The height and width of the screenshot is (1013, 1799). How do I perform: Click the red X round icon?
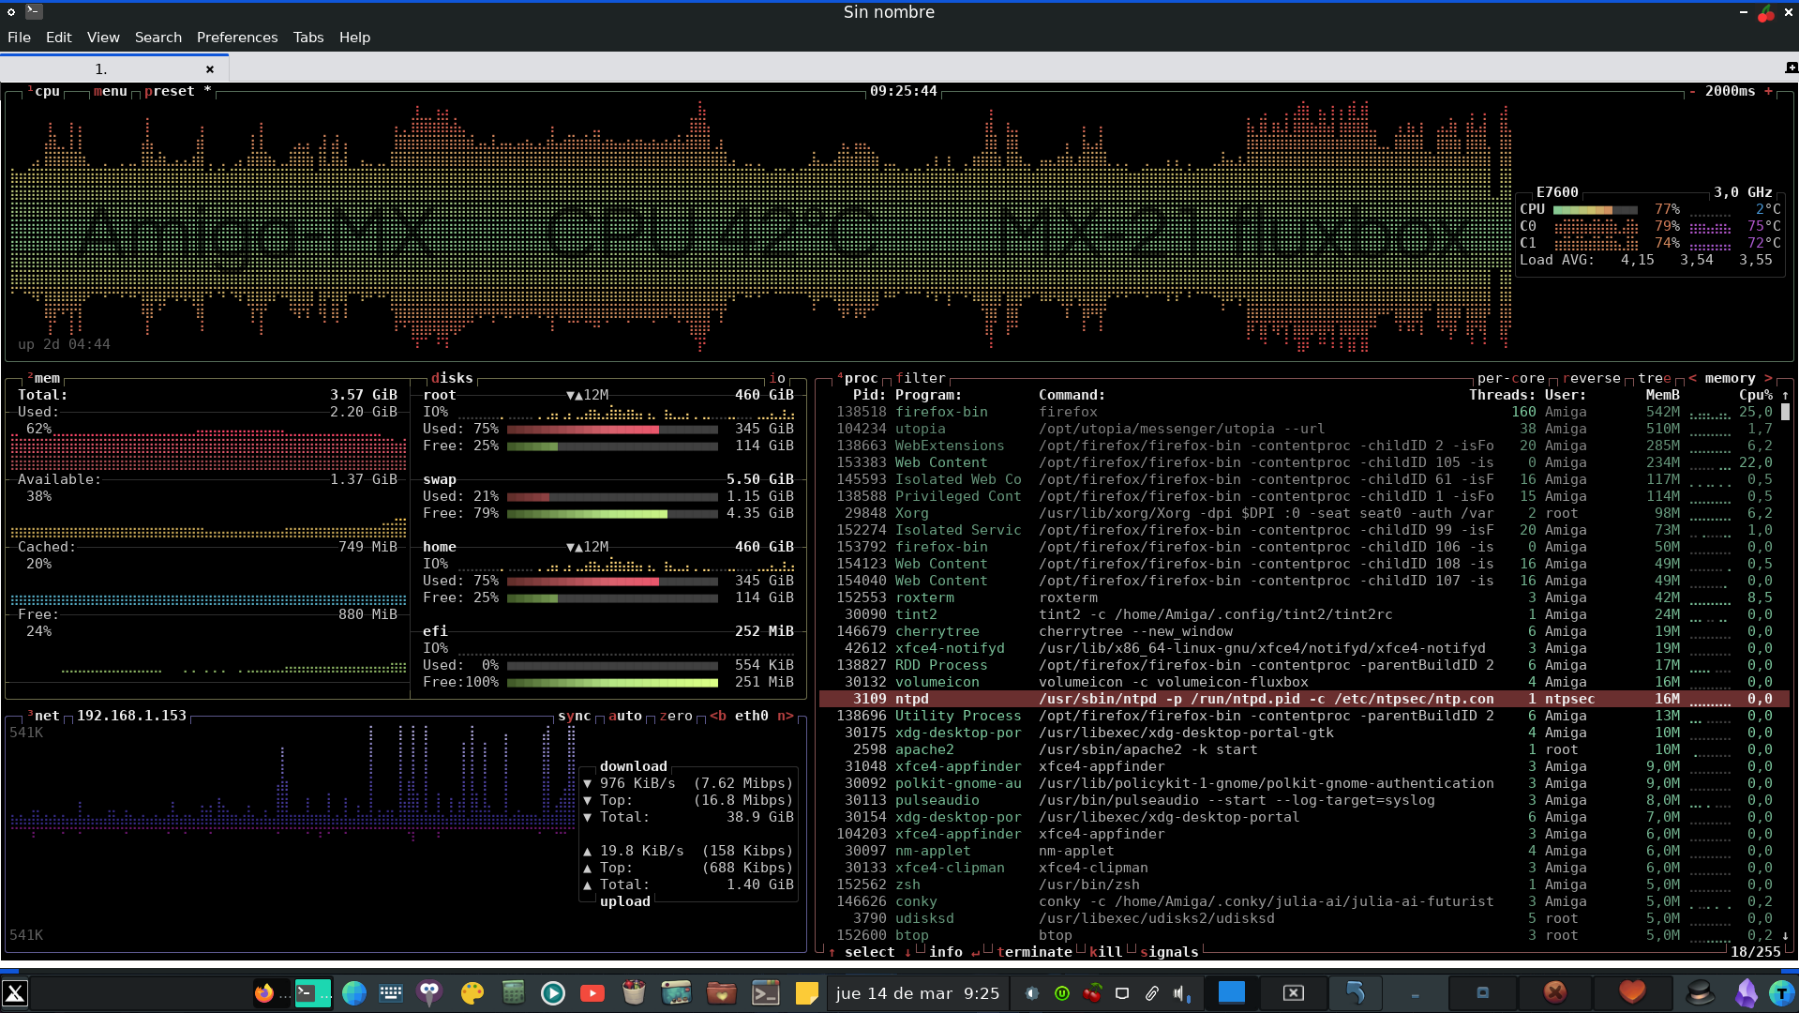pos(1555,992)
